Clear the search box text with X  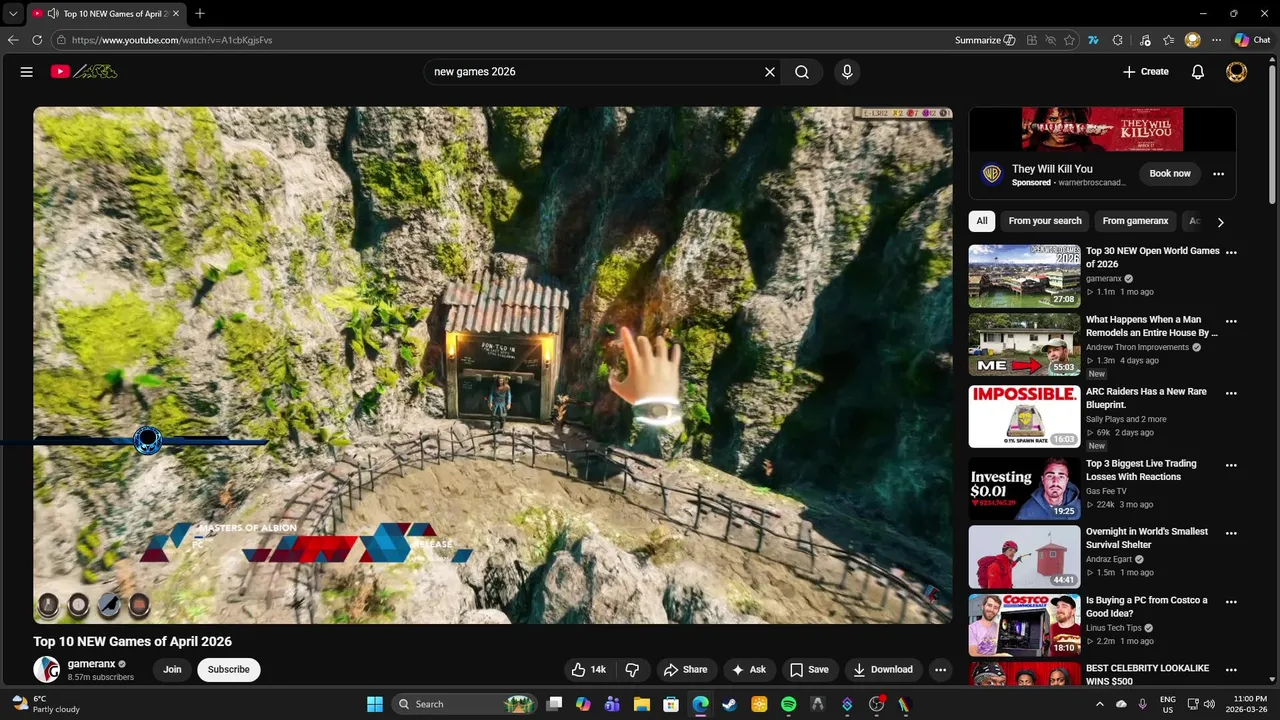[x=770, y=72]
